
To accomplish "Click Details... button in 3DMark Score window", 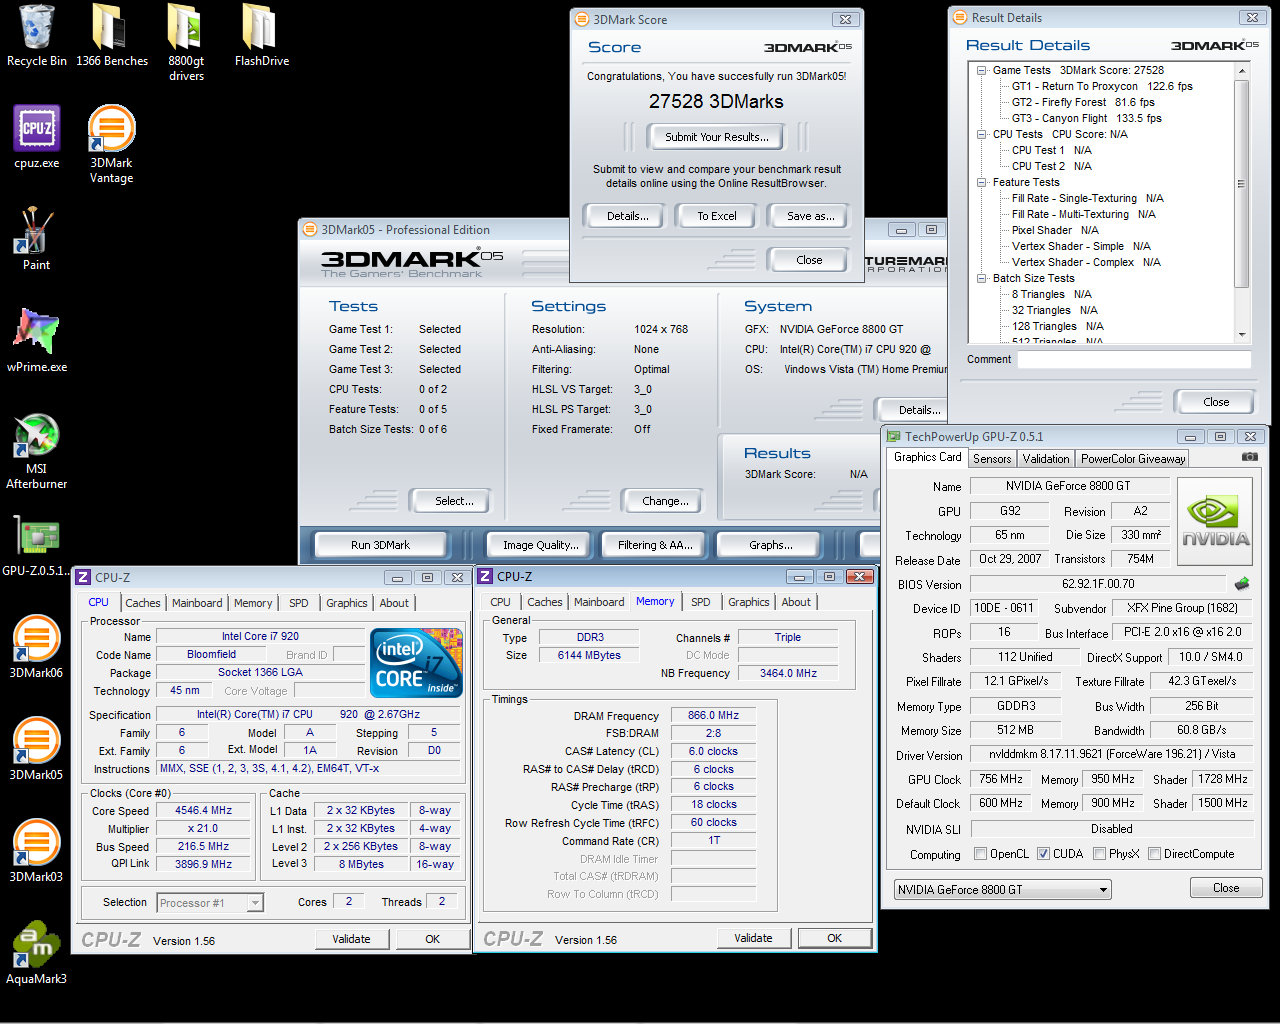I will 627,216.
